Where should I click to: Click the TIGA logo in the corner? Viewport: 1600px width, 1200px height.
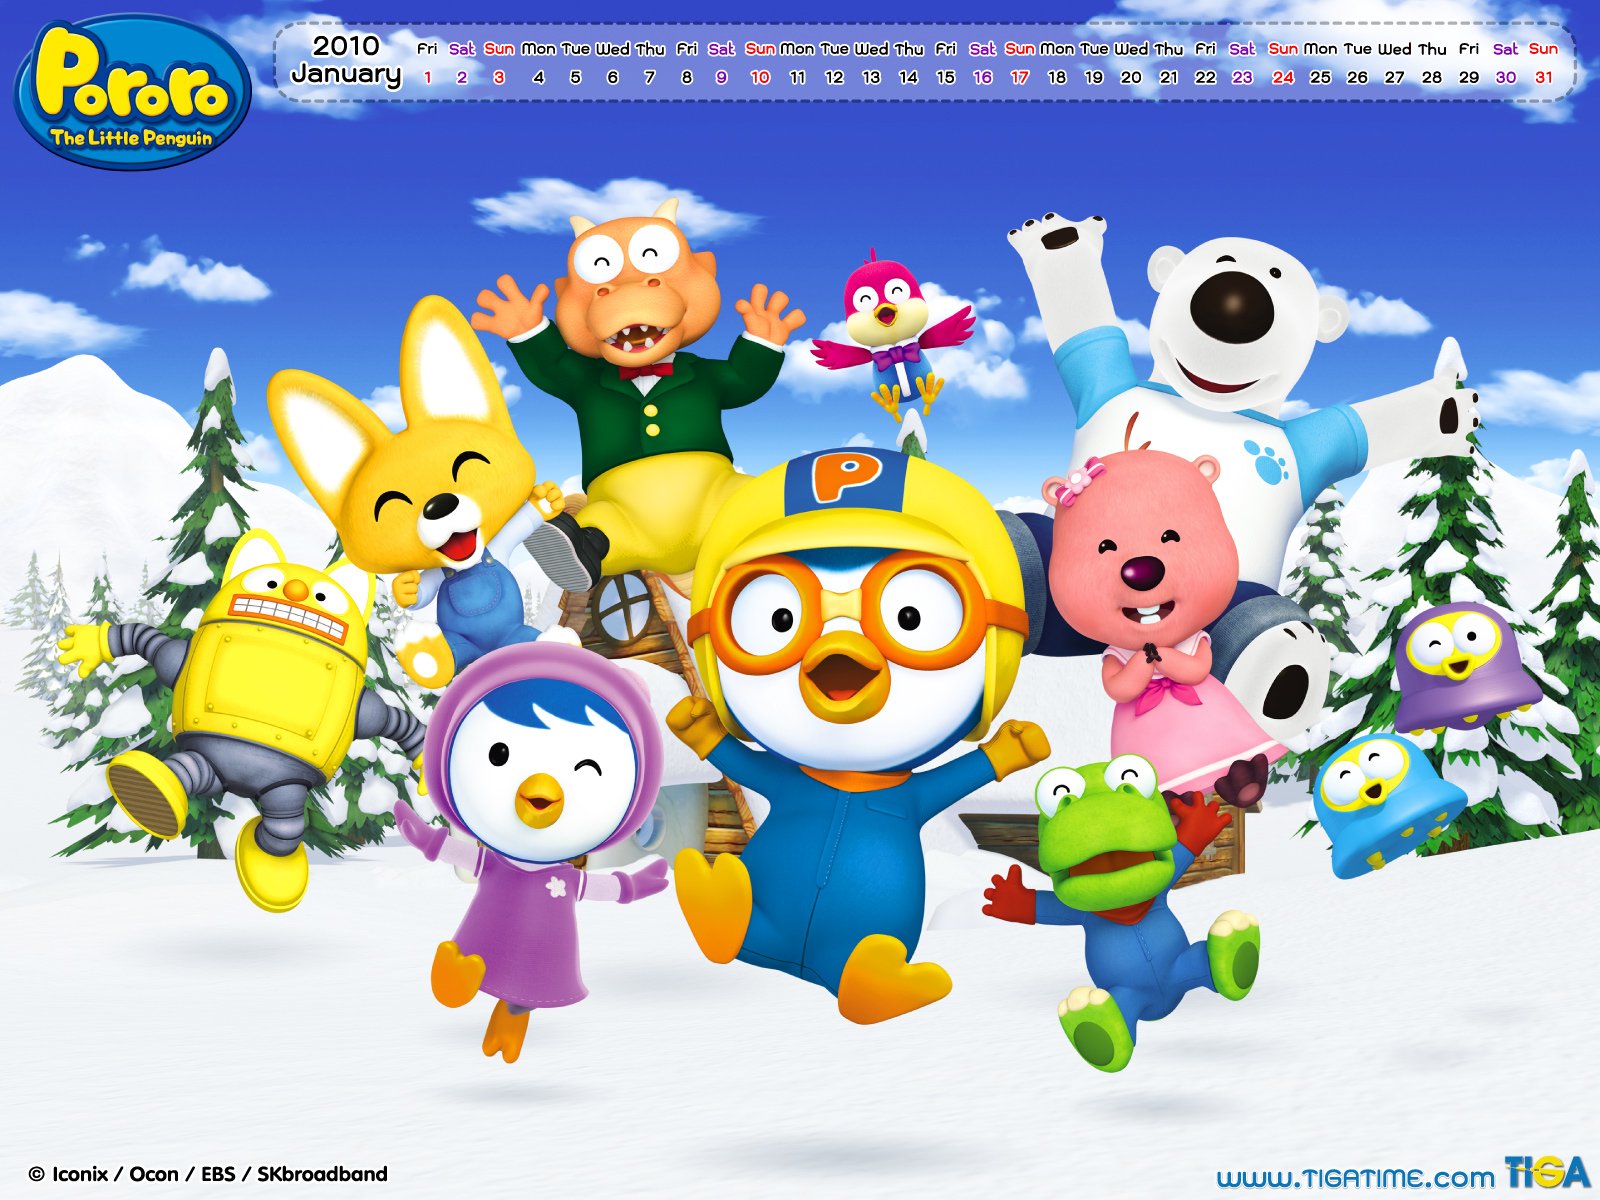1546,1172
